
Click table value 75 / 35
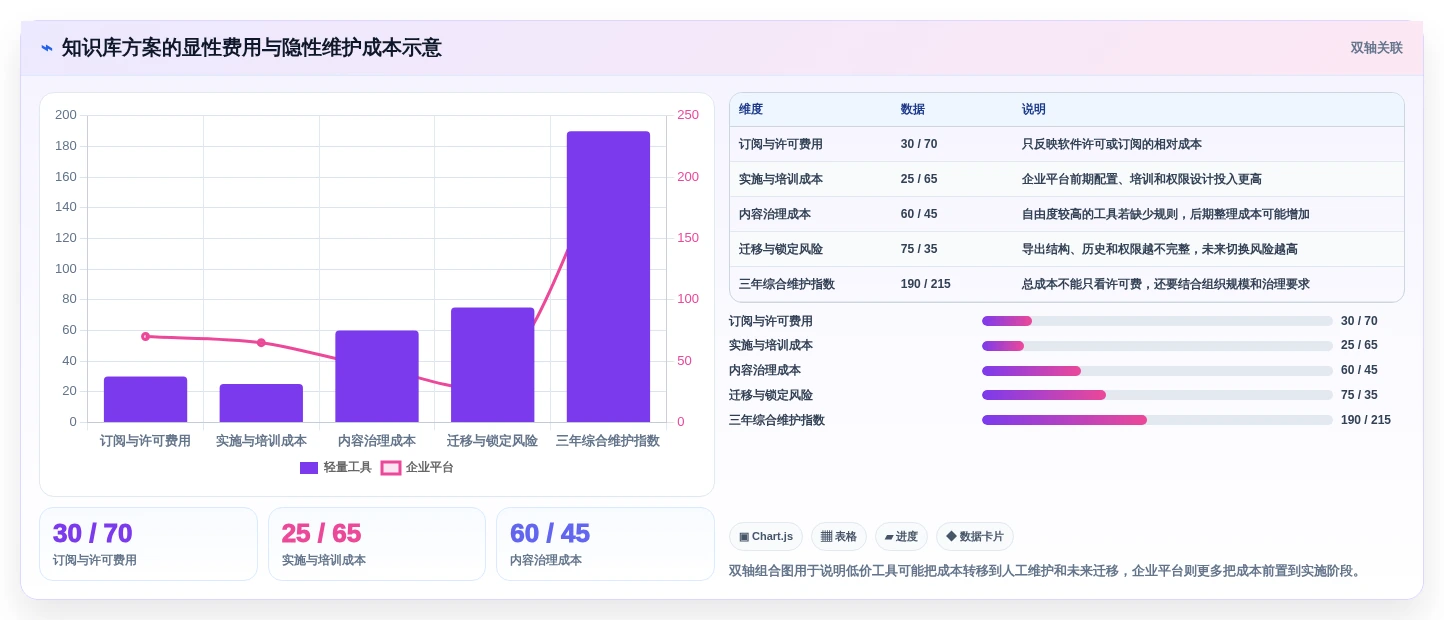pyautogui.click(x=919, y=249)
